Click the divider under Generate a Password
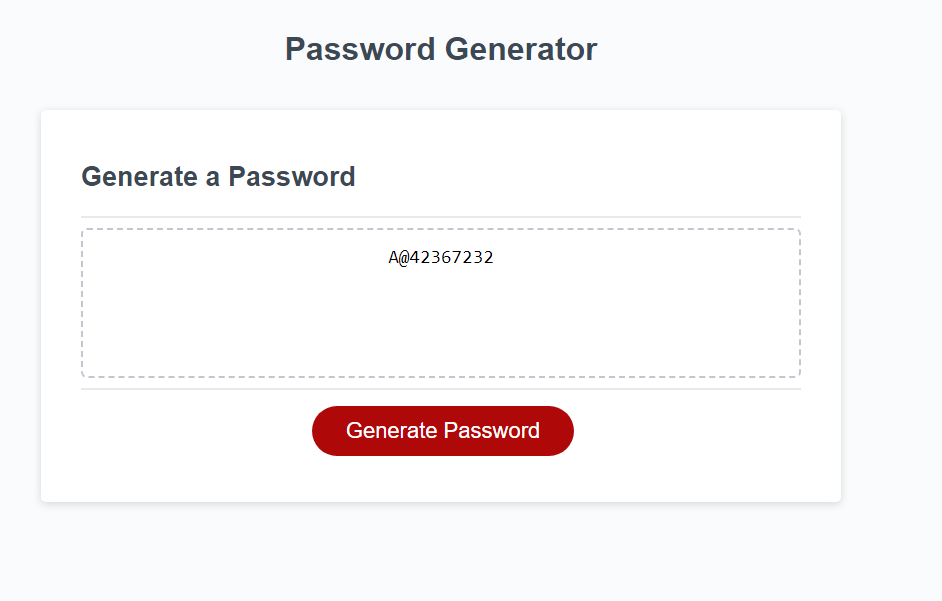Image resolution: width=942 pixels, height=601 pixels. coord(441,213)
